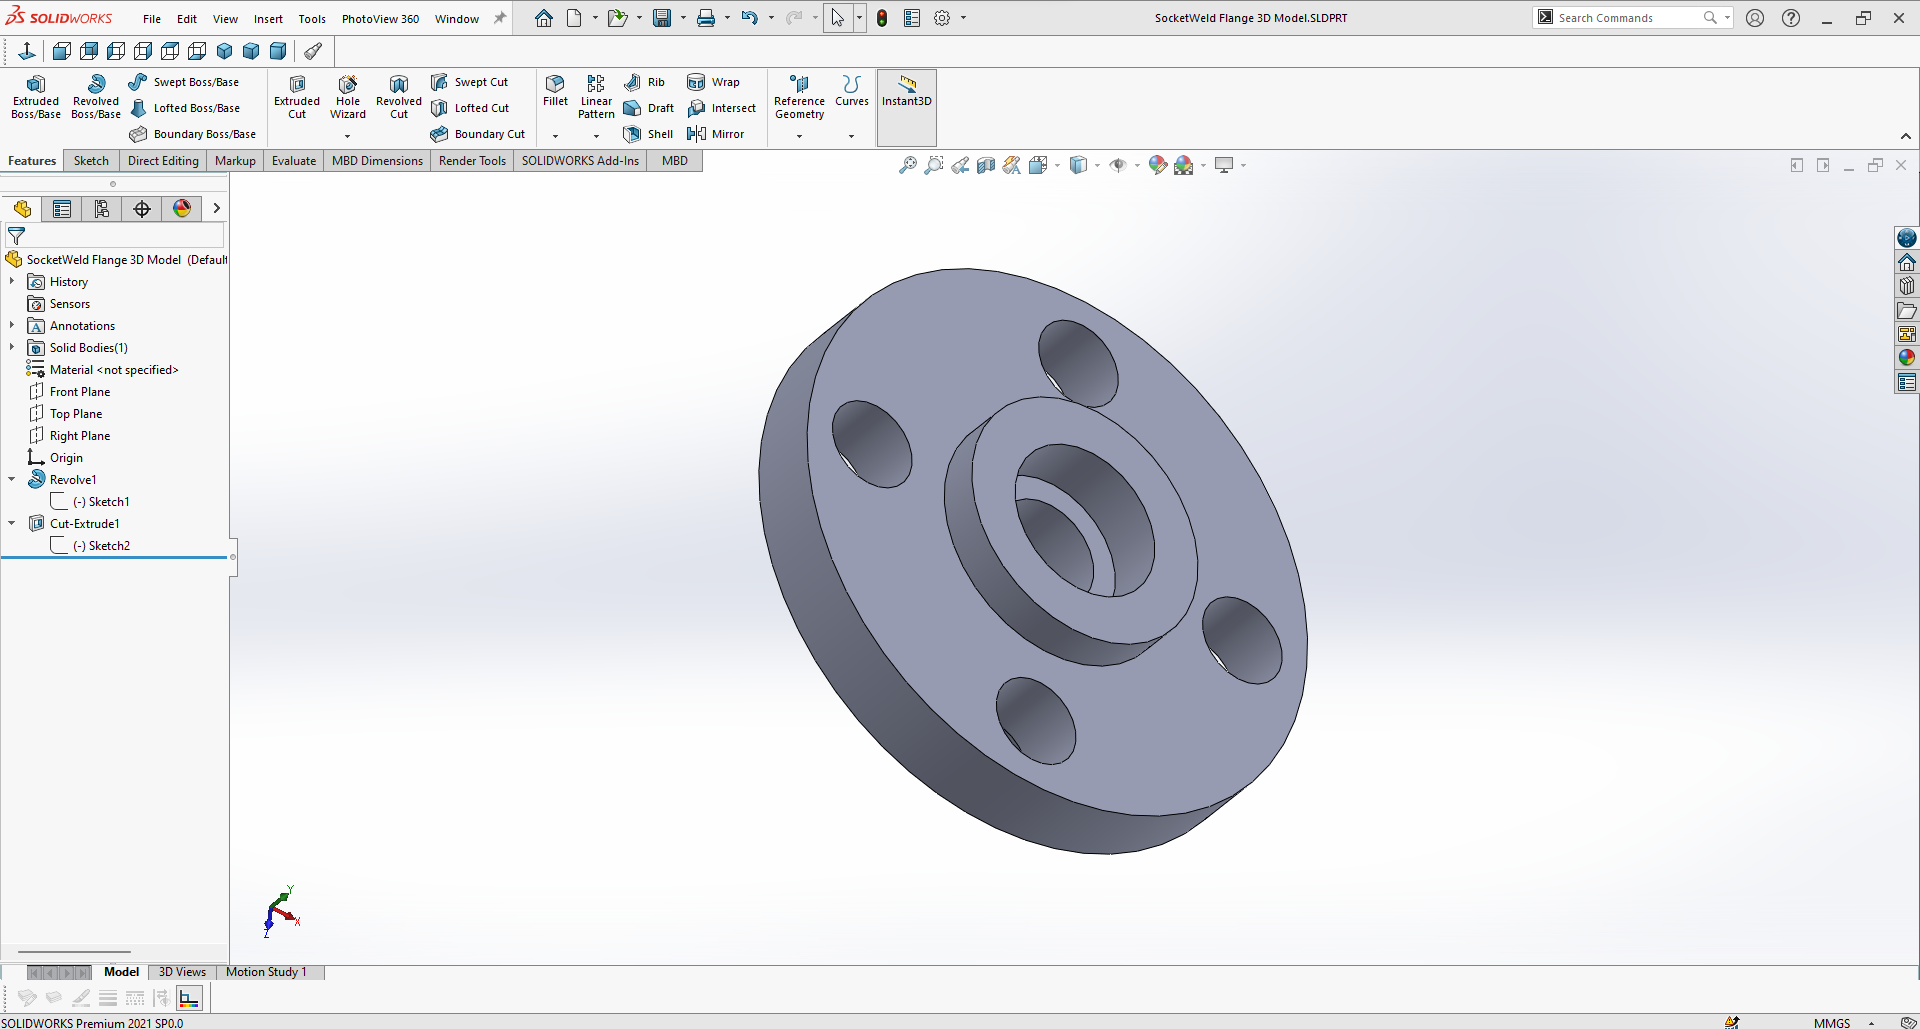Launch the Linear Pattern tool

click(596, 97)
